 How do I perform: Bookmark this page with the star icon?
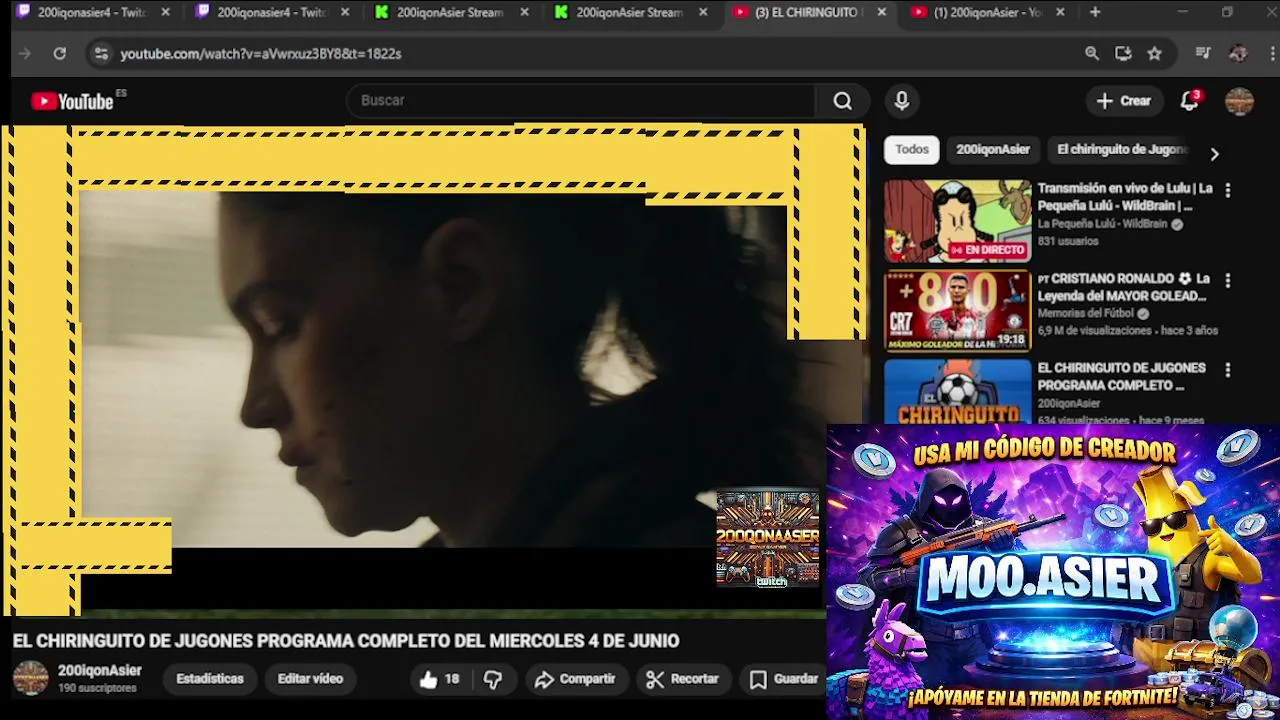1154,54
